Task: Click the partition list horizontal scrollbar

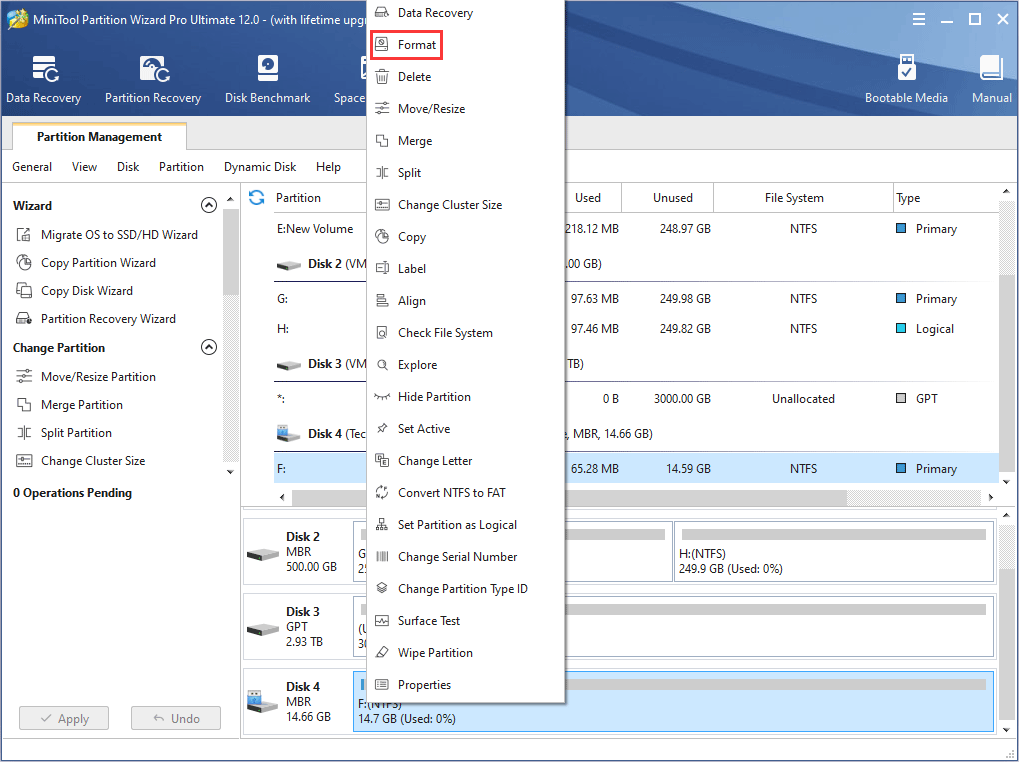Action: coord(569,498)
